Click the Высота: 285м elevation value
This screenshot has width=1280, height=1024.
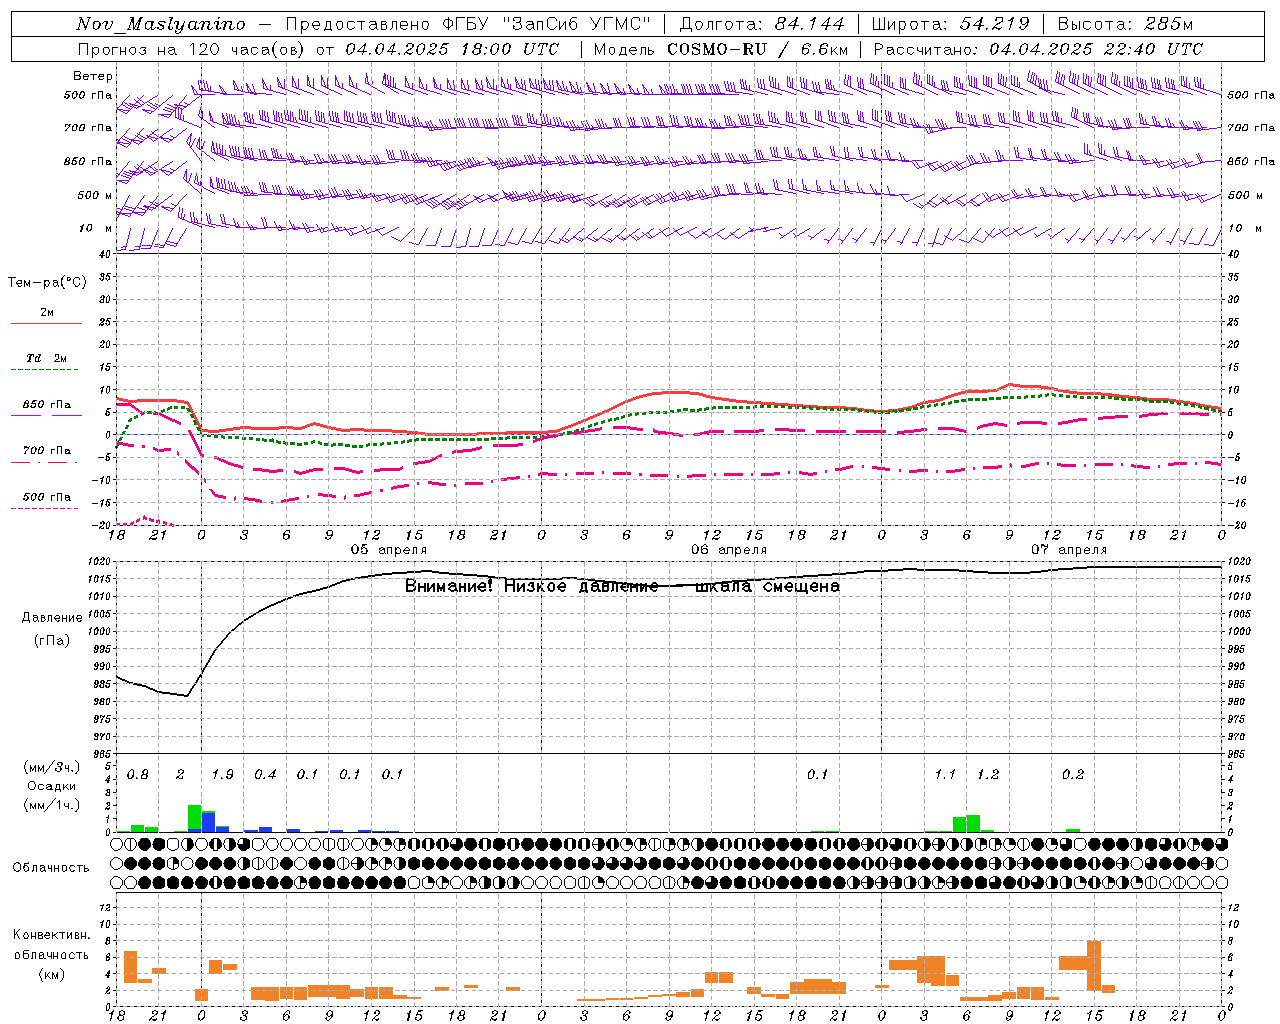[1125, 24]
